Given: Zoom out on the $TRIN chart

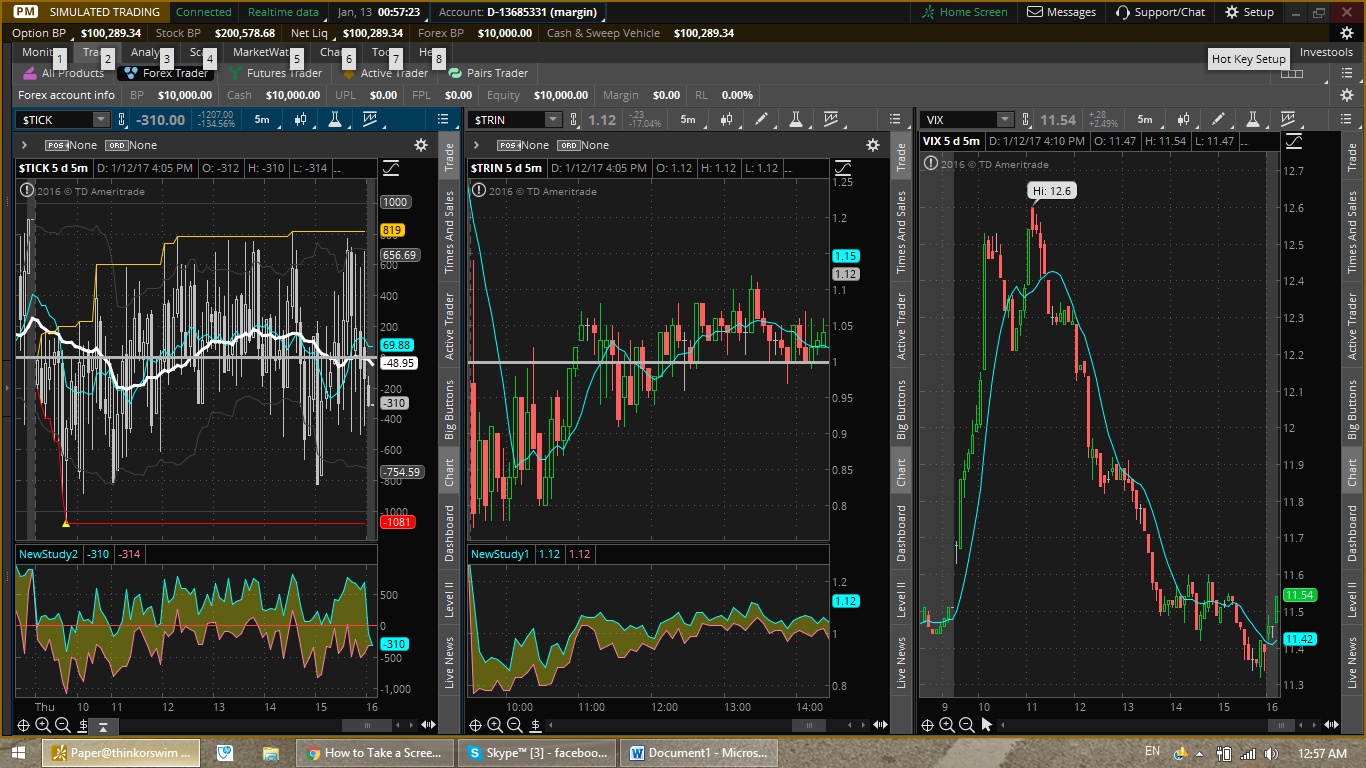Looking at the screenshot, I should pyautogui.click(x=516, y=725).
